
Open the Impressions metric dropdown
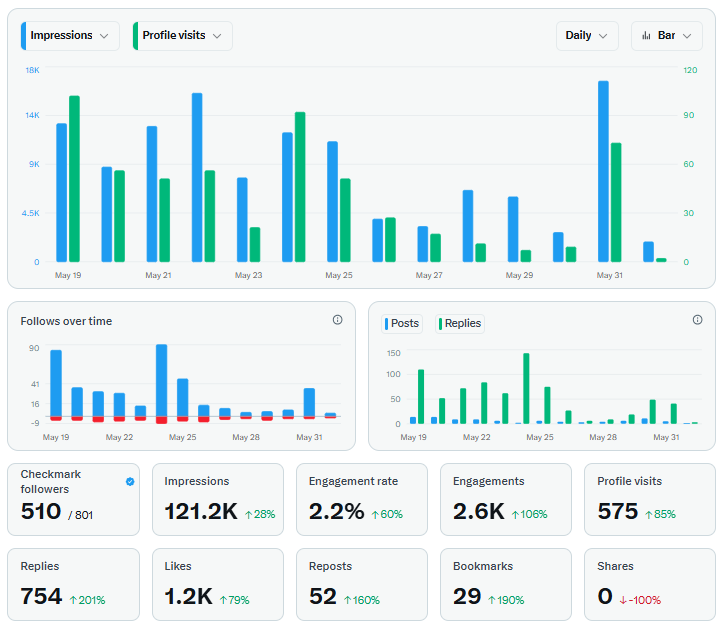[70, 36]
